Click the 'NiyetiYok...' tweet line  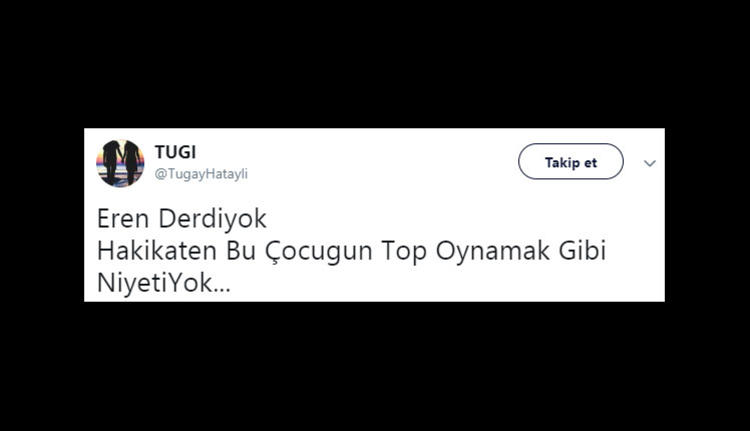(x=164, y=283)
